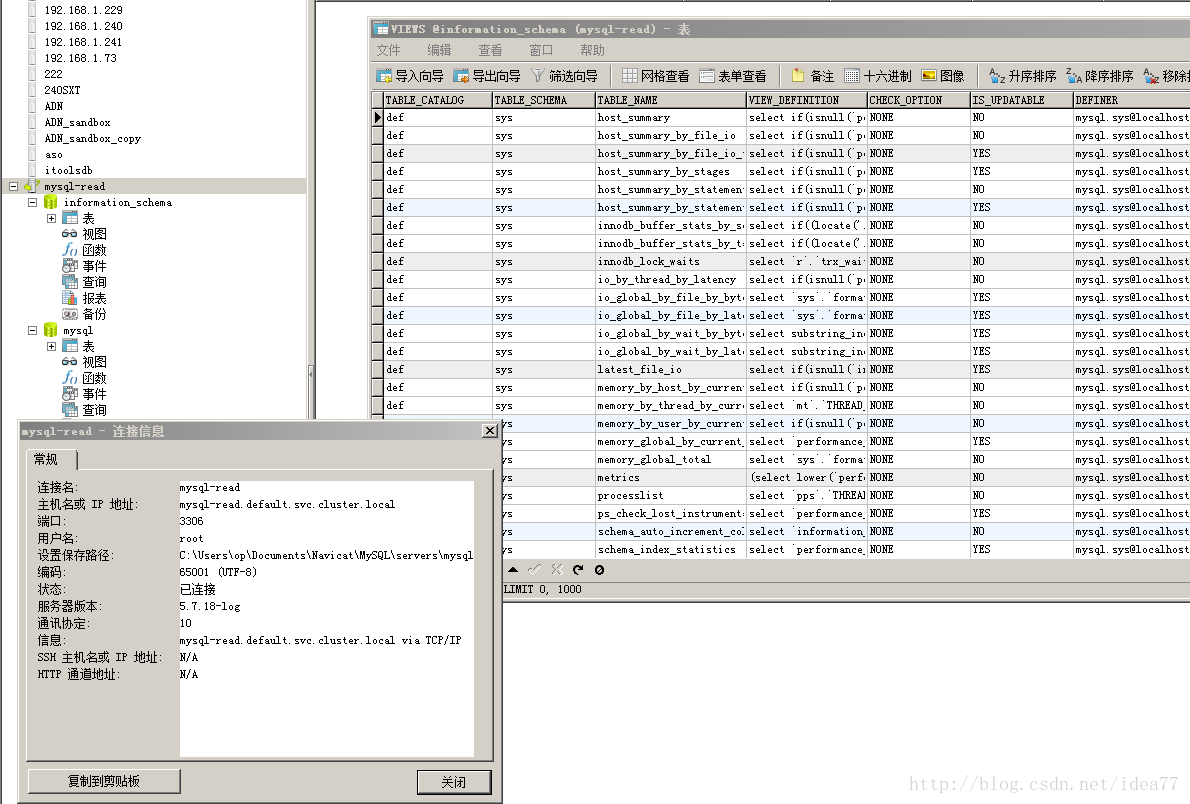Image resolution: width=1190 pixels, height=804 pixels.
Task: Select 函数 under information_schema
Action: 84,250
